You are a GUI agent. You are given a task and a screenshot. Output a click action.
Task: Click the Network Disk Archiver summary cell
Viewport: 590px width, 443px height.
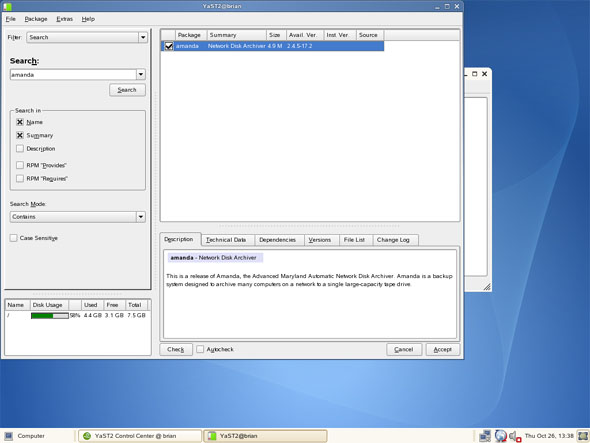point(237,46)
